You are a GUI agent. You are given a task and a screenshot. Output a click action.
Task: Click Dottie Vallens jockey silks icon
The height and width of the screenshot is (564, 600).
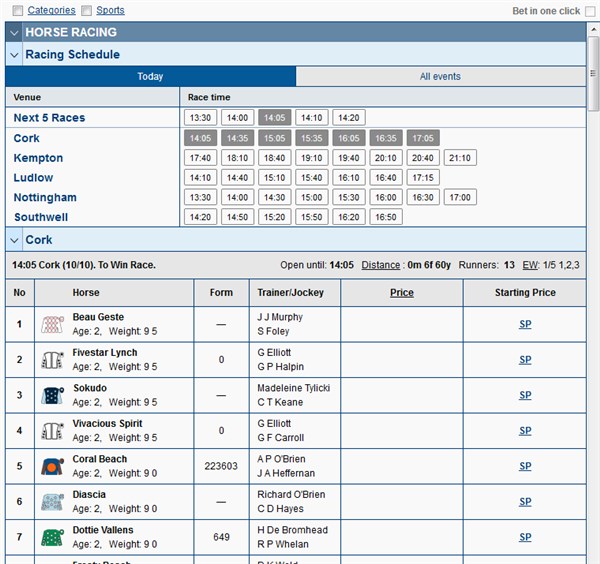coord(52,537)
